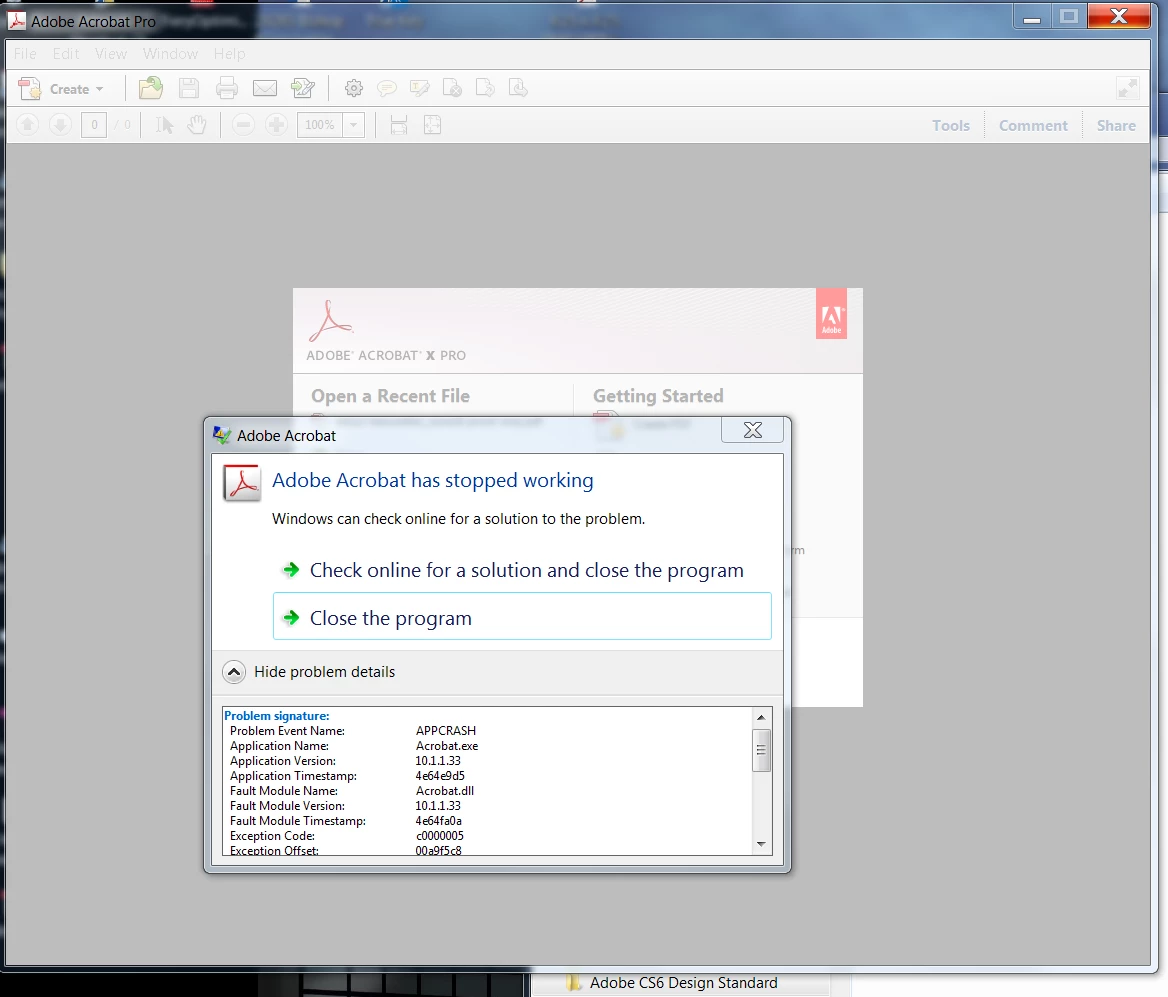
Task: Open the Comment pane tab
Action: [x=1033, y=125]
